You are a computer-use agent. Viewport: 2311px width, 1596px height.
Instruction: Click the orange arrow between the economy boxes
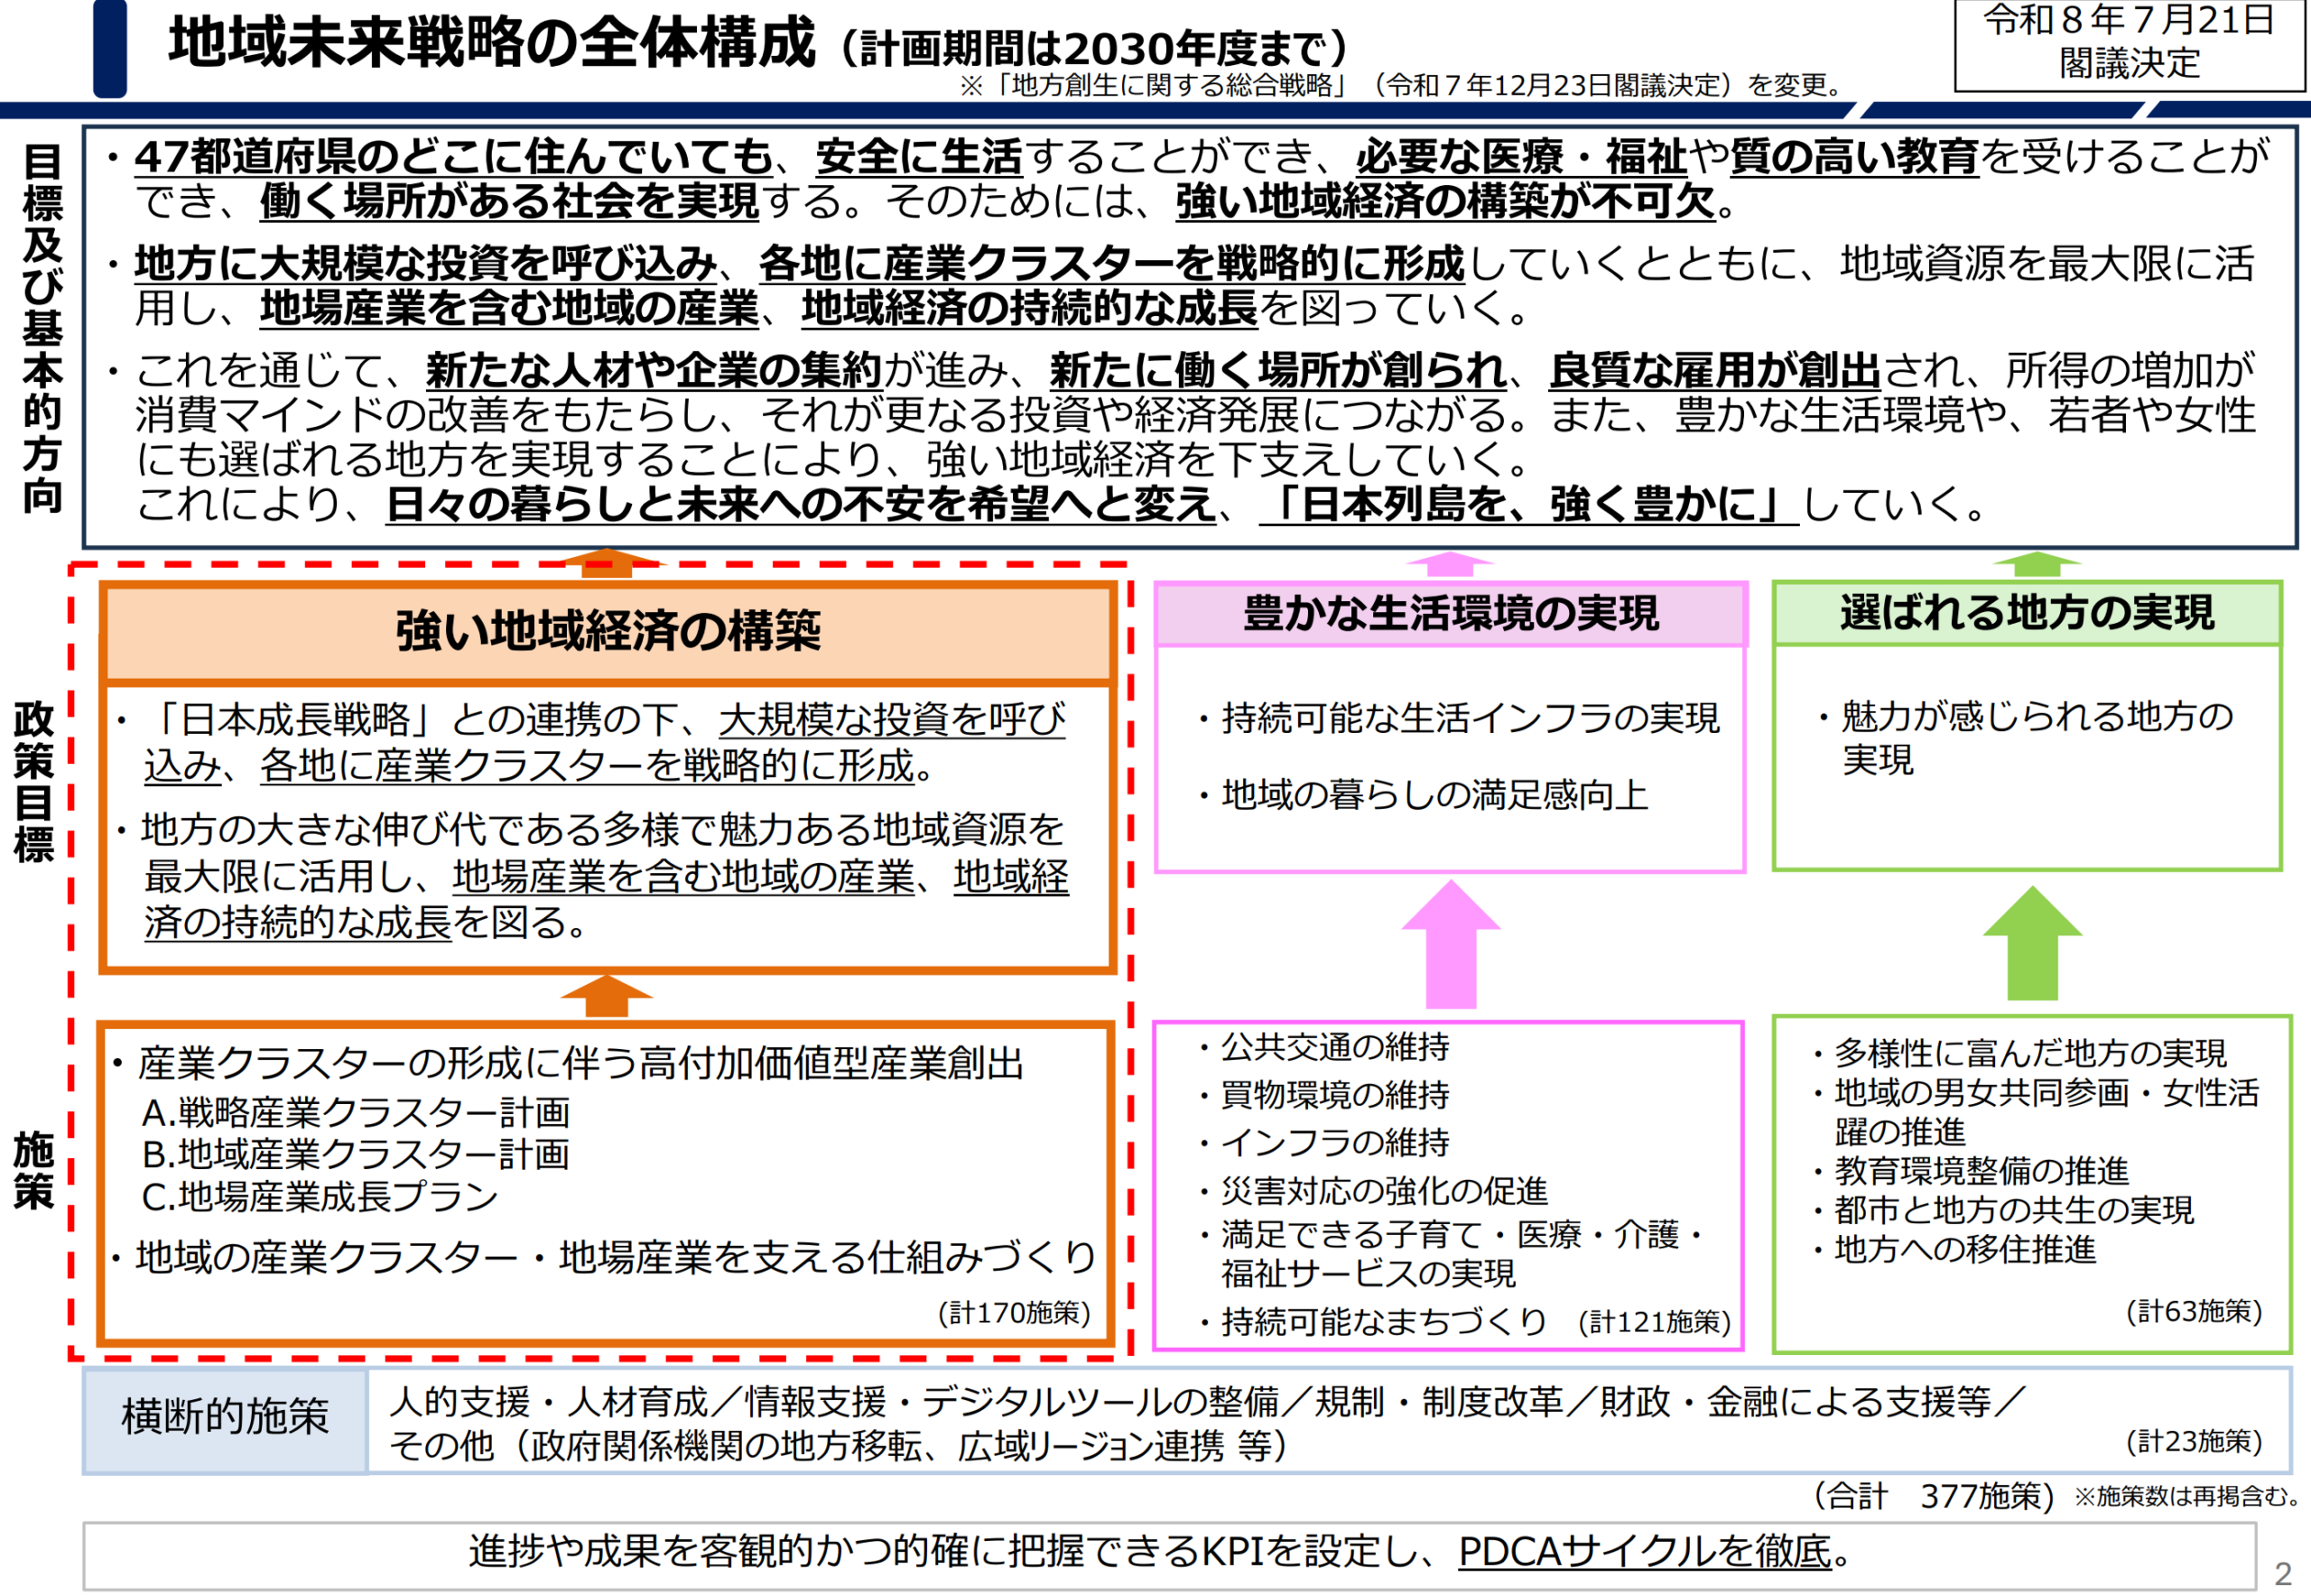click(x=607, y=996)
